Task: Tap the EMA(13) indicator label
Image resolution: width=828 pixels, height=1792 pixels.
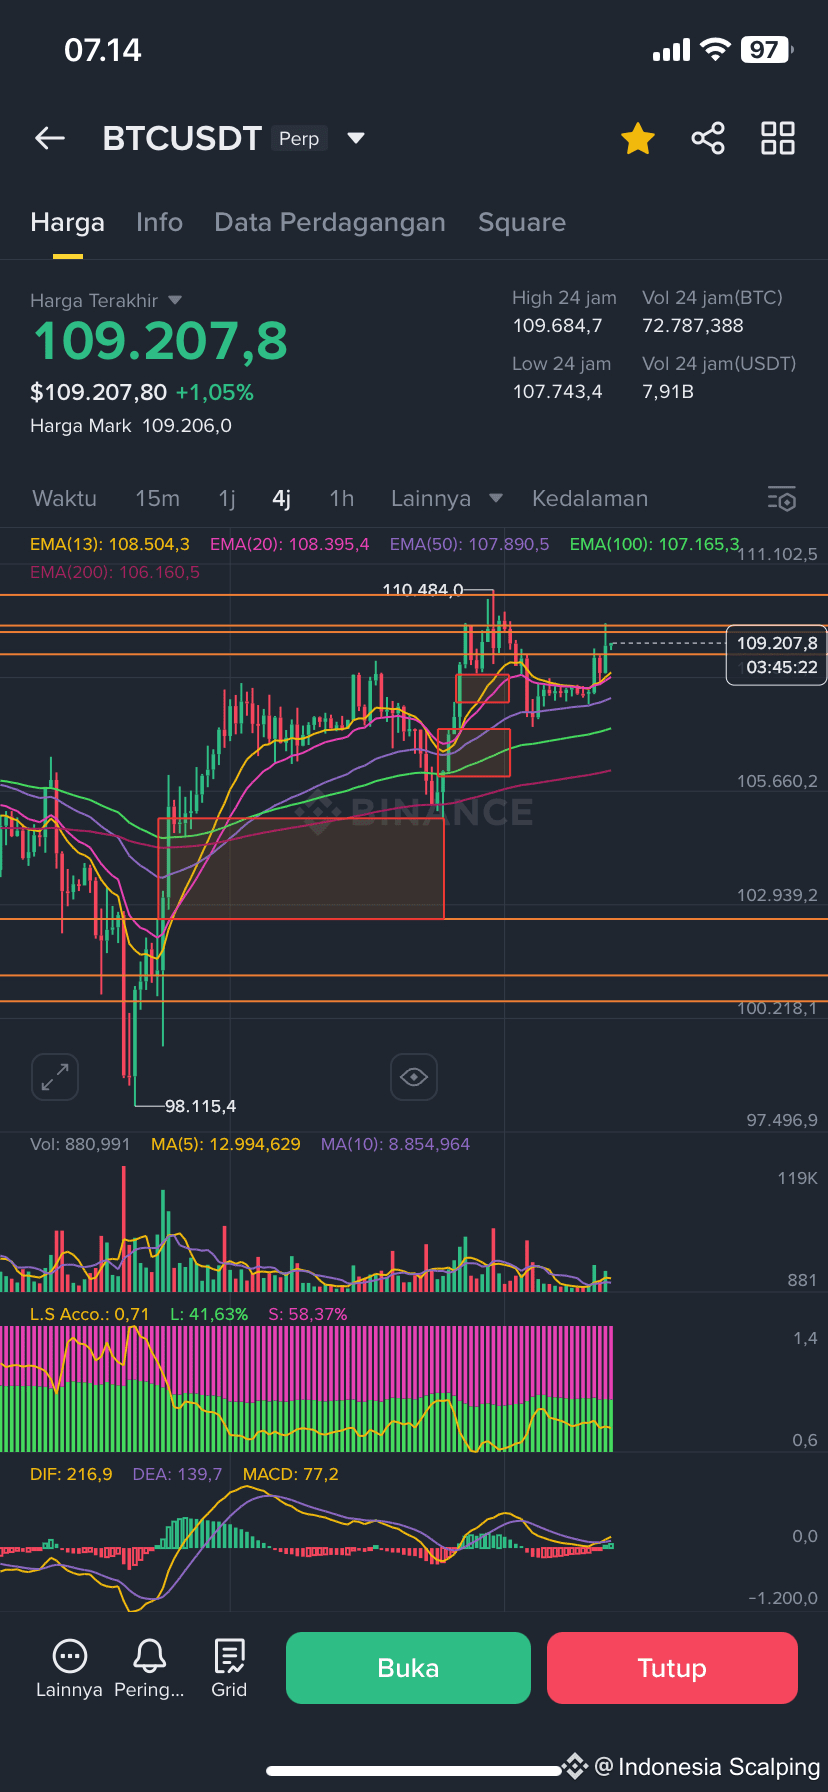Action: coord(110,544)
